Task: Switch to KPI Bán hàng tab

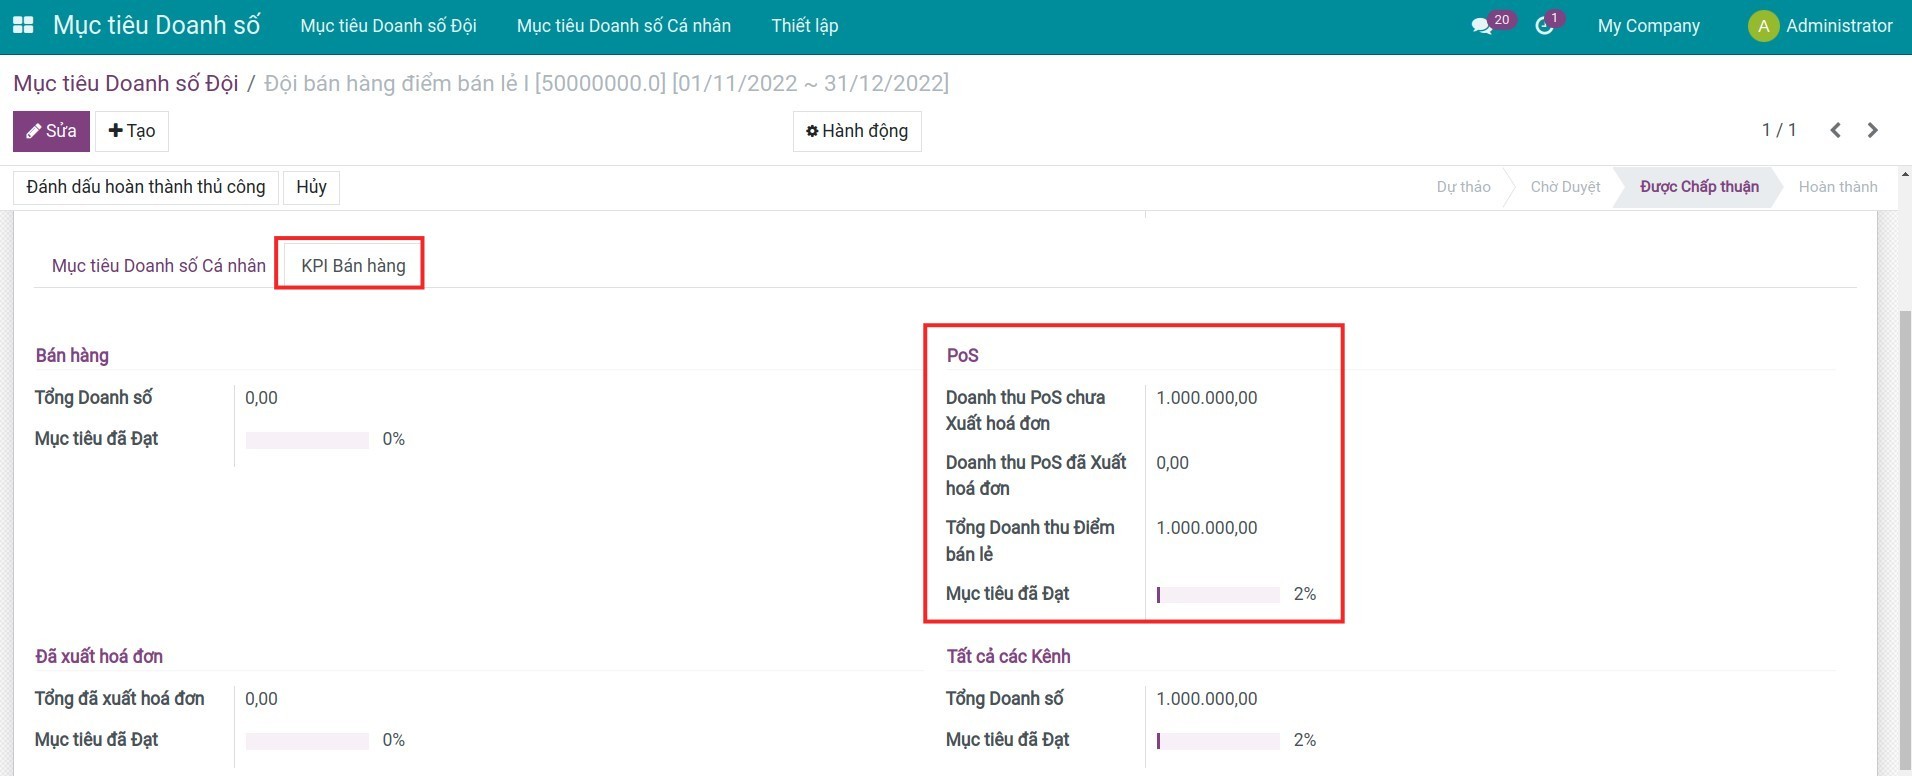Action: [353, 265]
